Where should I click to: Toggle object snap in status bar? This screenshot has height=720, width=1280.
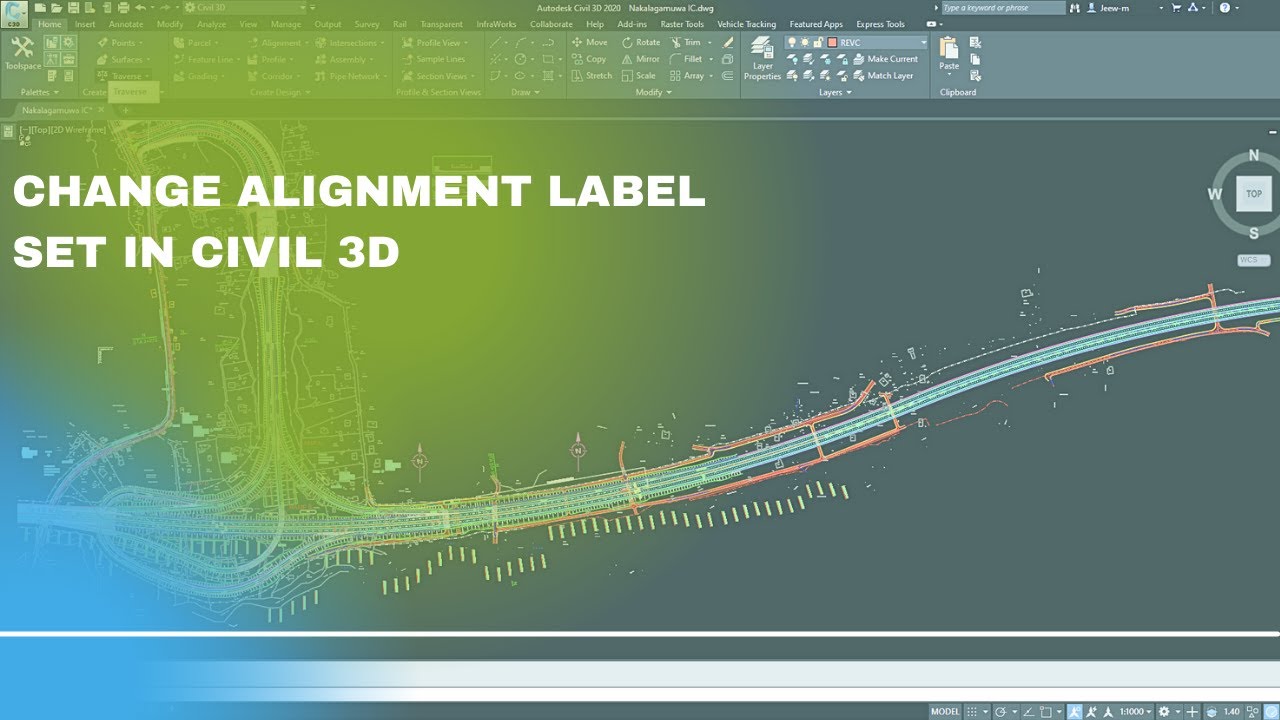(1046, 711)
